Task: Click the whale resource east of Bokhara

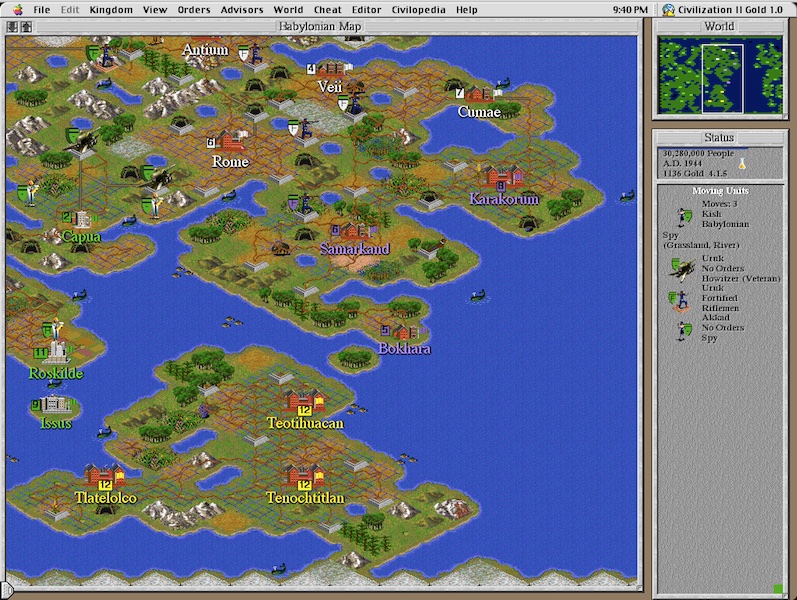Action: [x=477, y=295]
